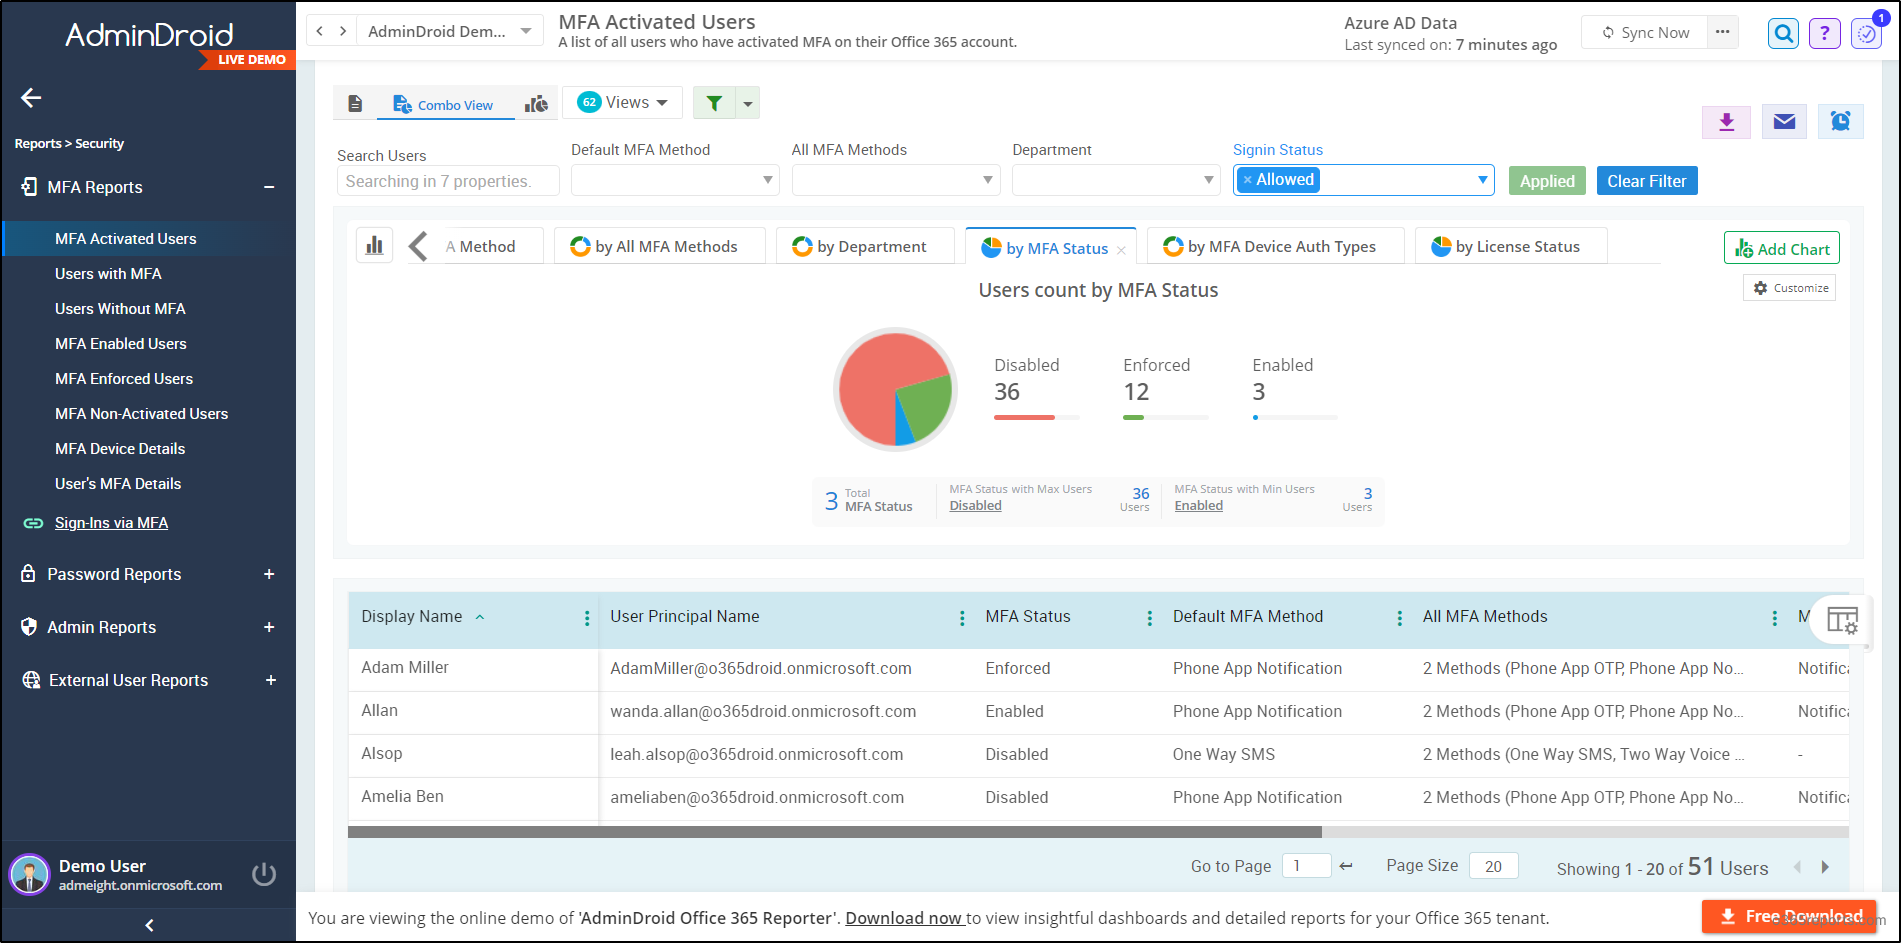Switch to chart-only view icon

pyautogui.click(x=537, y=104)
